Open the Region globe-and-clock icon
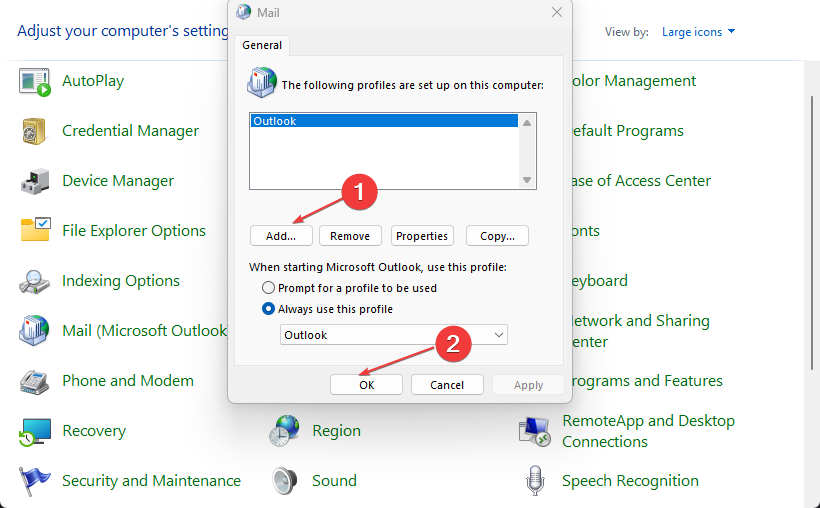The width and height of the screenshot is (820, 508). [284, 431]
